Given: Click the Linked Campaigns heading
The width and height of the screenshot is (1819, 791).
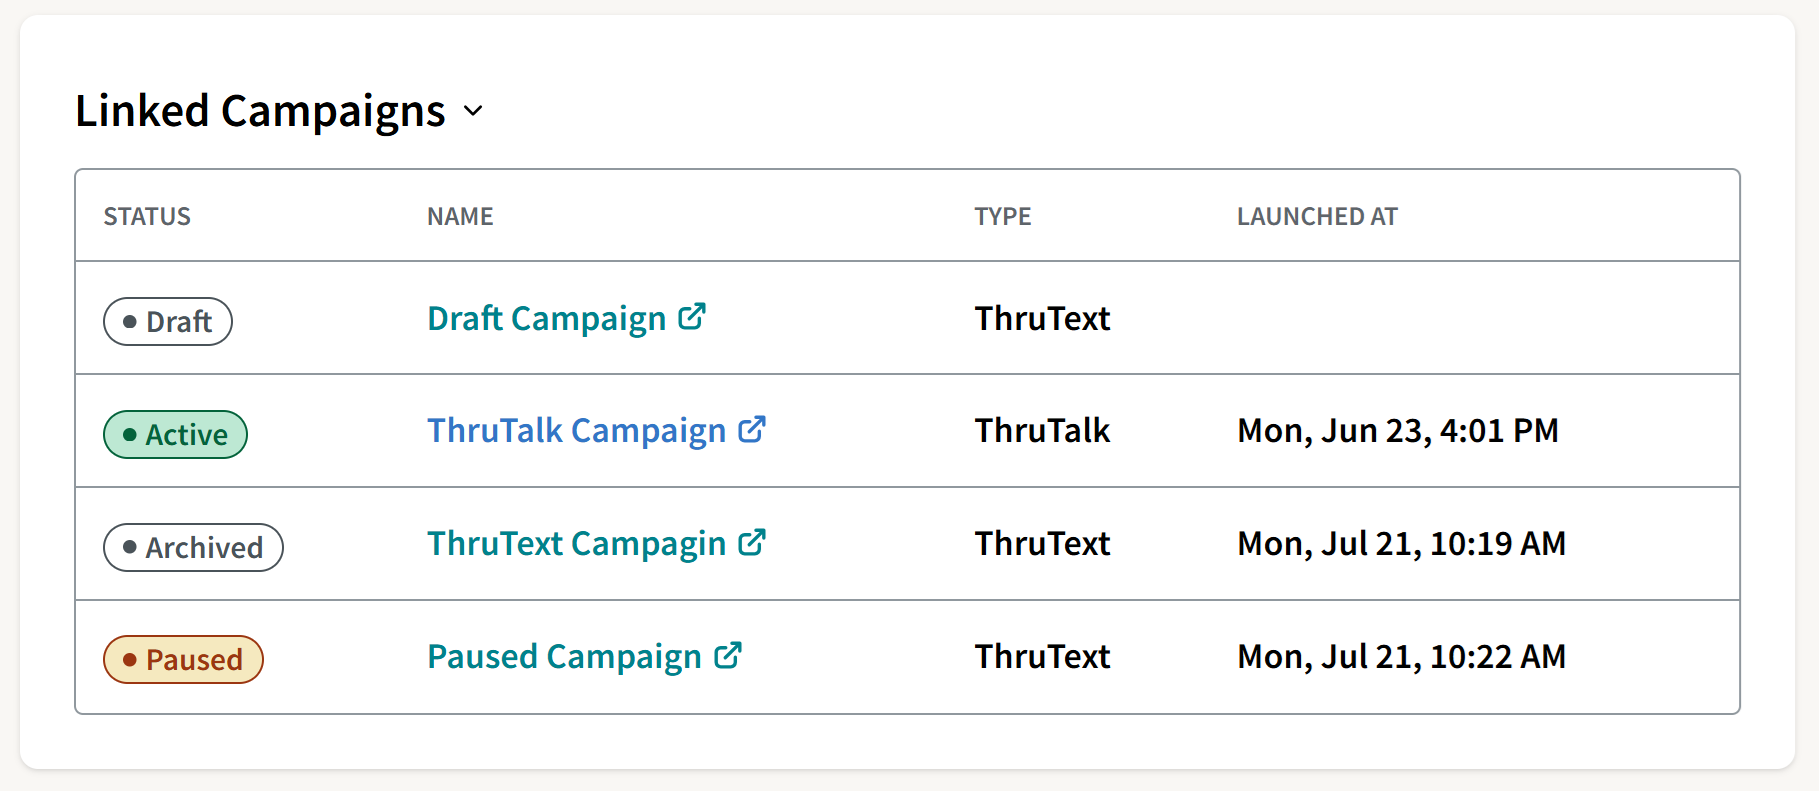Looking at the screenshot, I should [260, 111].
